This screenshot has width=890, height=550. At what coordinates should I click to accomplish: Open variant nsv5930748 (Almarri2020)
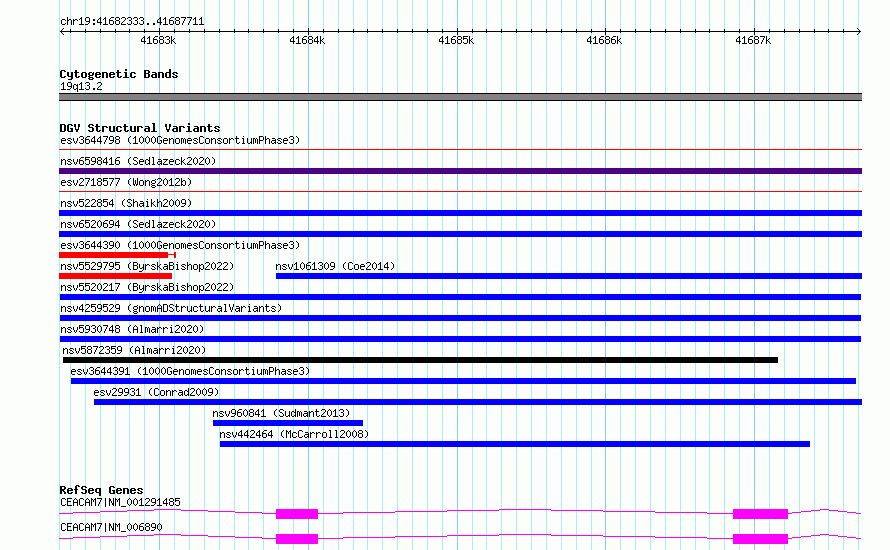tap(132, 329)
